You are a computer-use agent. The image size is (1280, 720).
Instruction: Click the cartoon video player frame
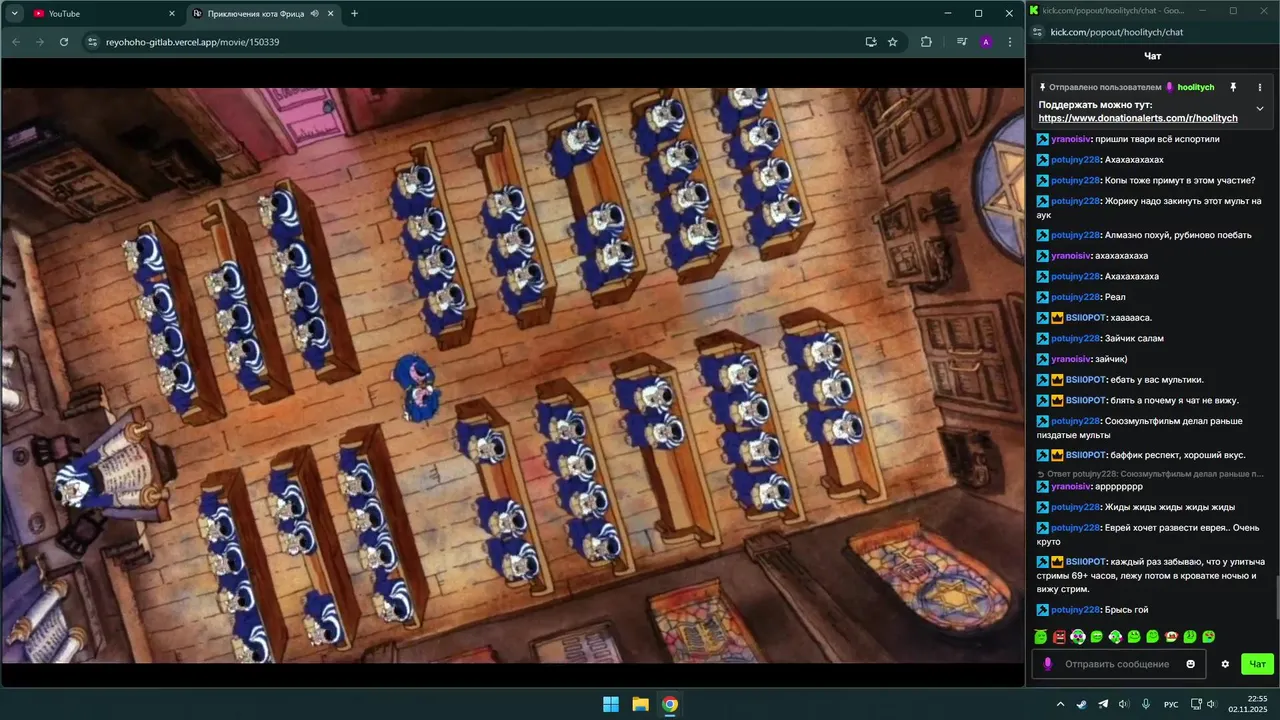click(512, 375)
